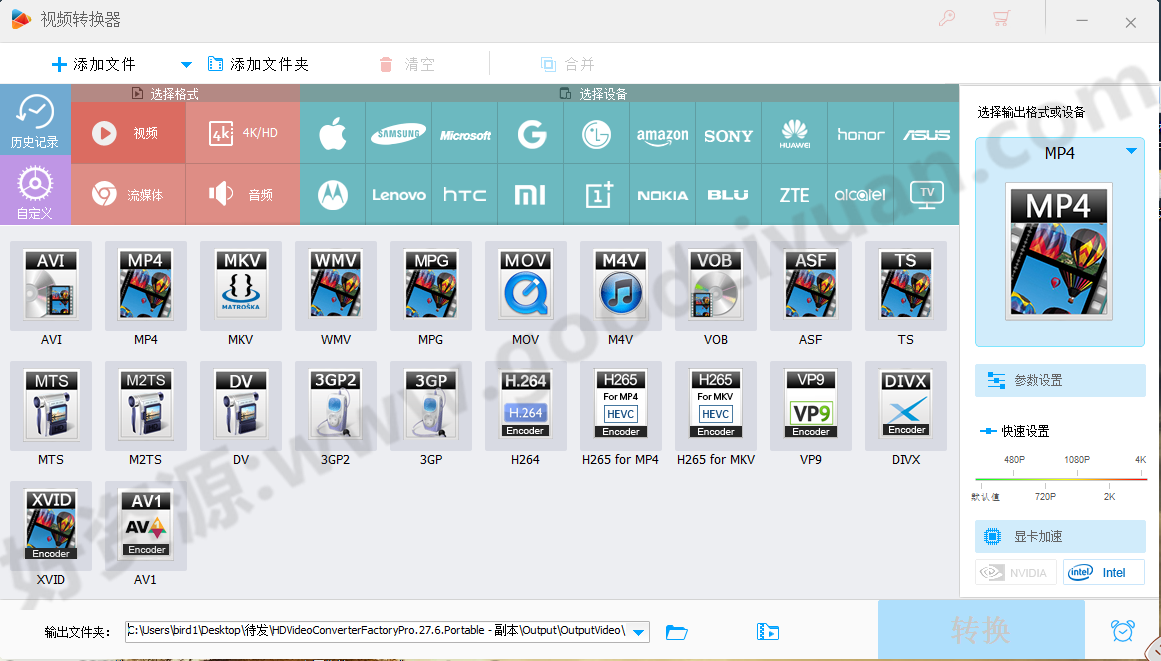Click the 转换 convert button
Image resolution: width=1161 pixels, height=661 pixels.
click(x=980, y=629)
